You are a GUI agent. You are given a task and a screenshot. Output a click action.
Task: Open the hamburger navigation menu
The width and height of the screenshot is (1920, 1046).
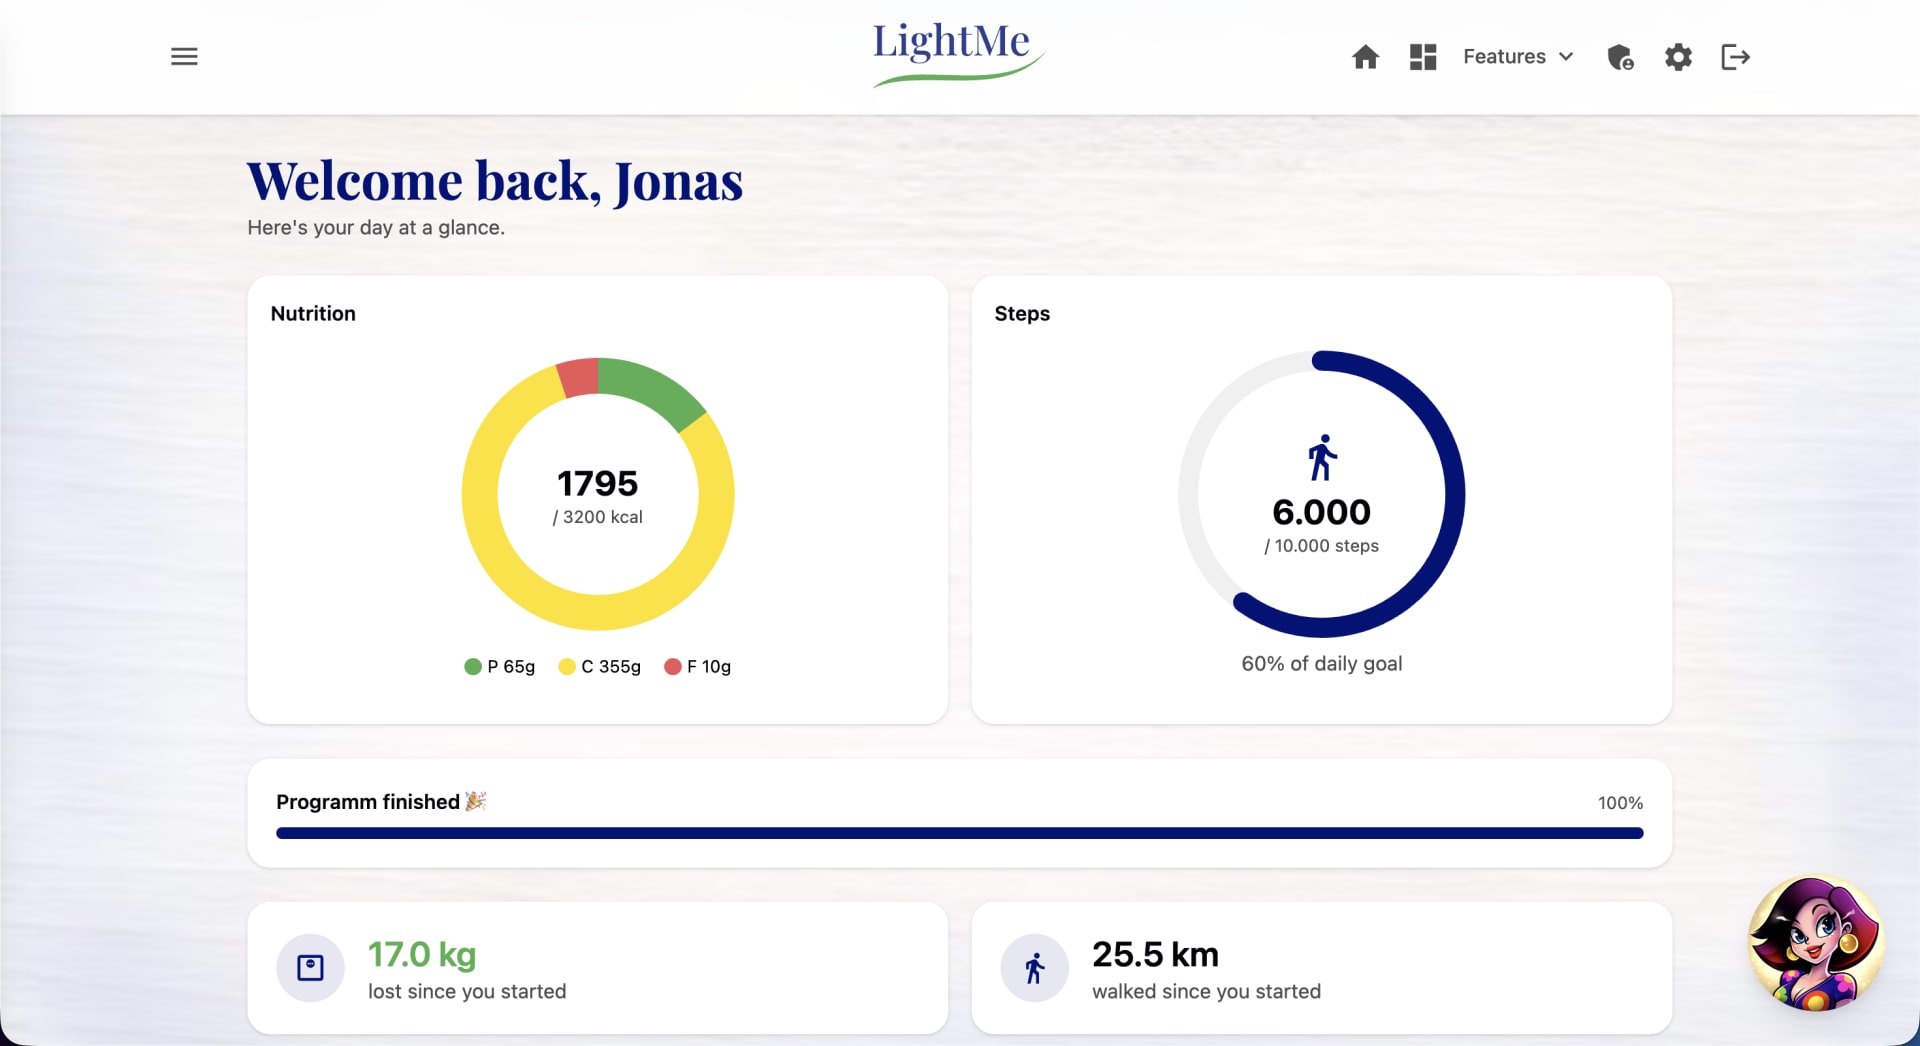184,57
